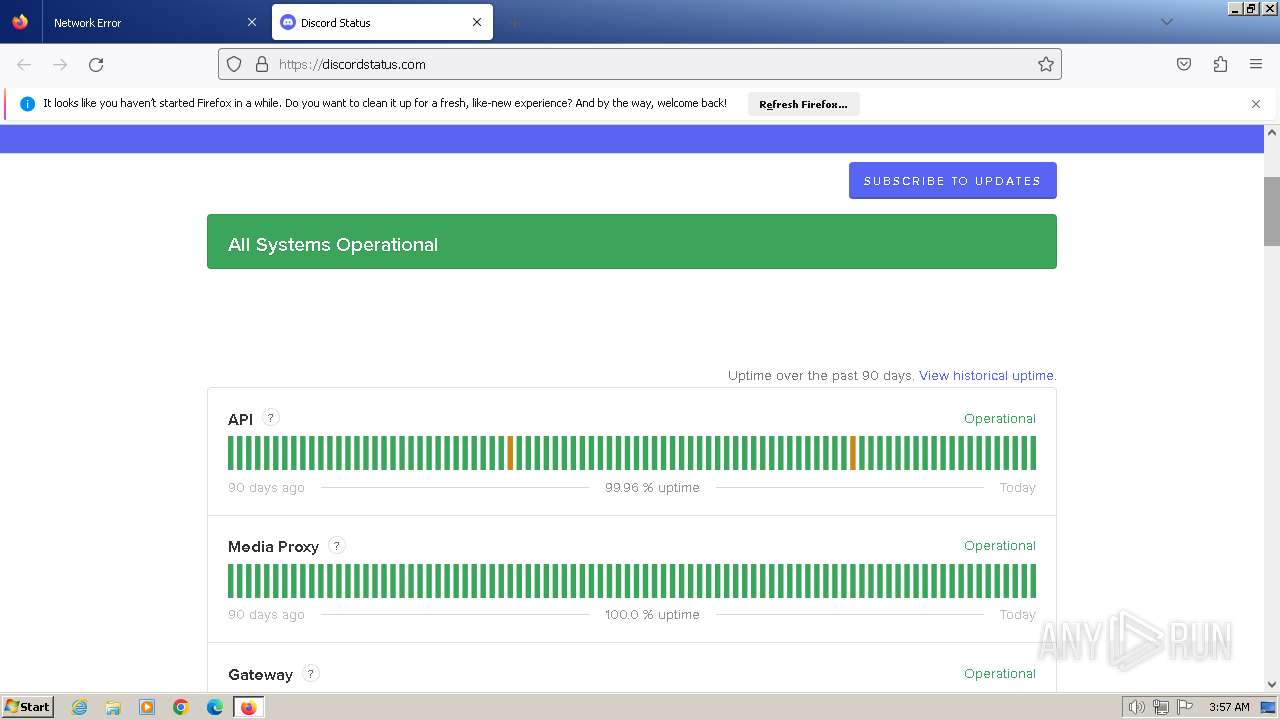The height and width of the screenshot is (720, 1280).
Task: Dismiss the Firefox refresh notification bar
Action: click(1256, 104)
